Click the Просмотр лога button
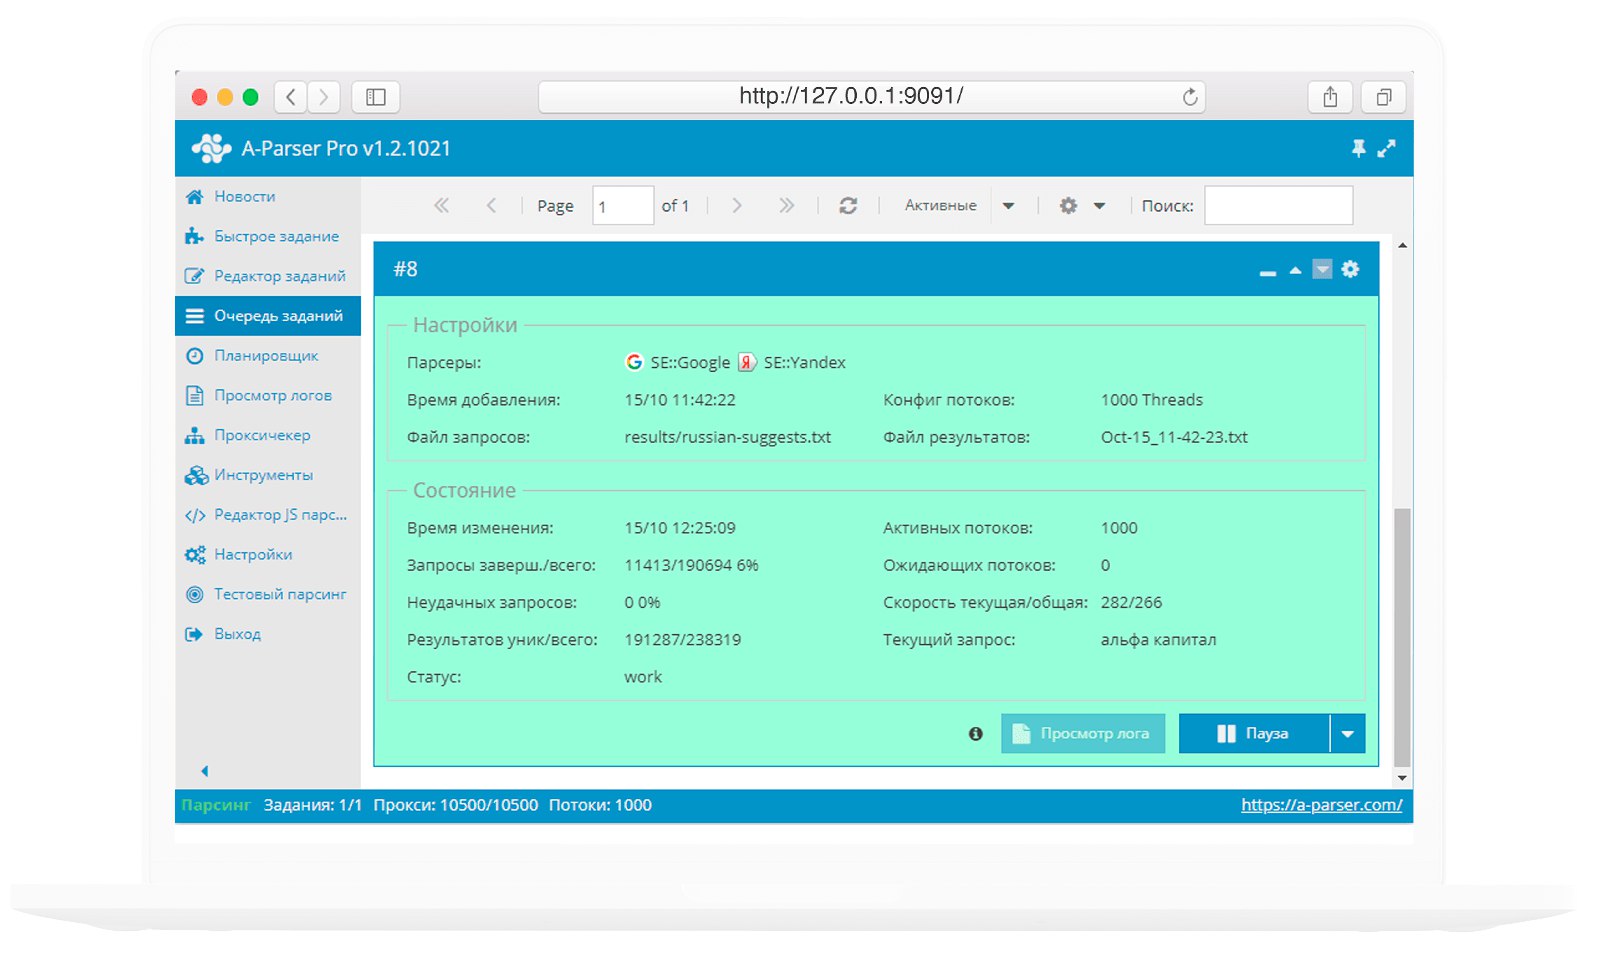This screenshot has height=960, width=1600. coord(1083,734)
